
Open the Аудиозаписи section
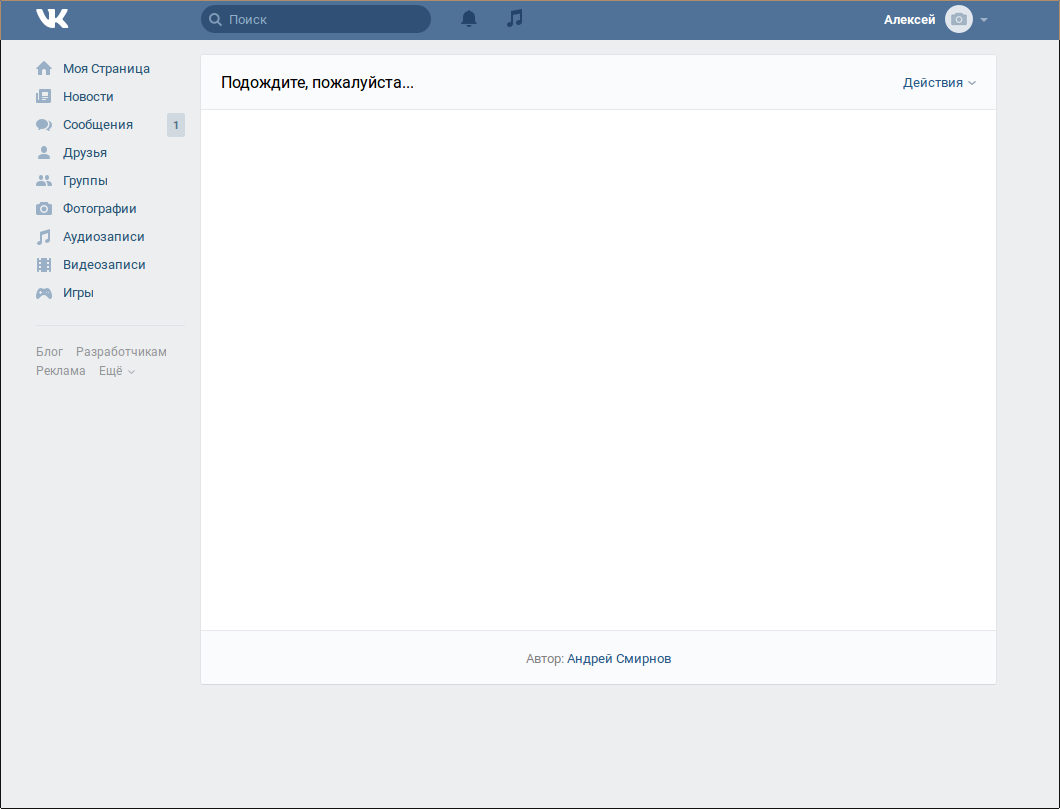[x=103, y=237]
